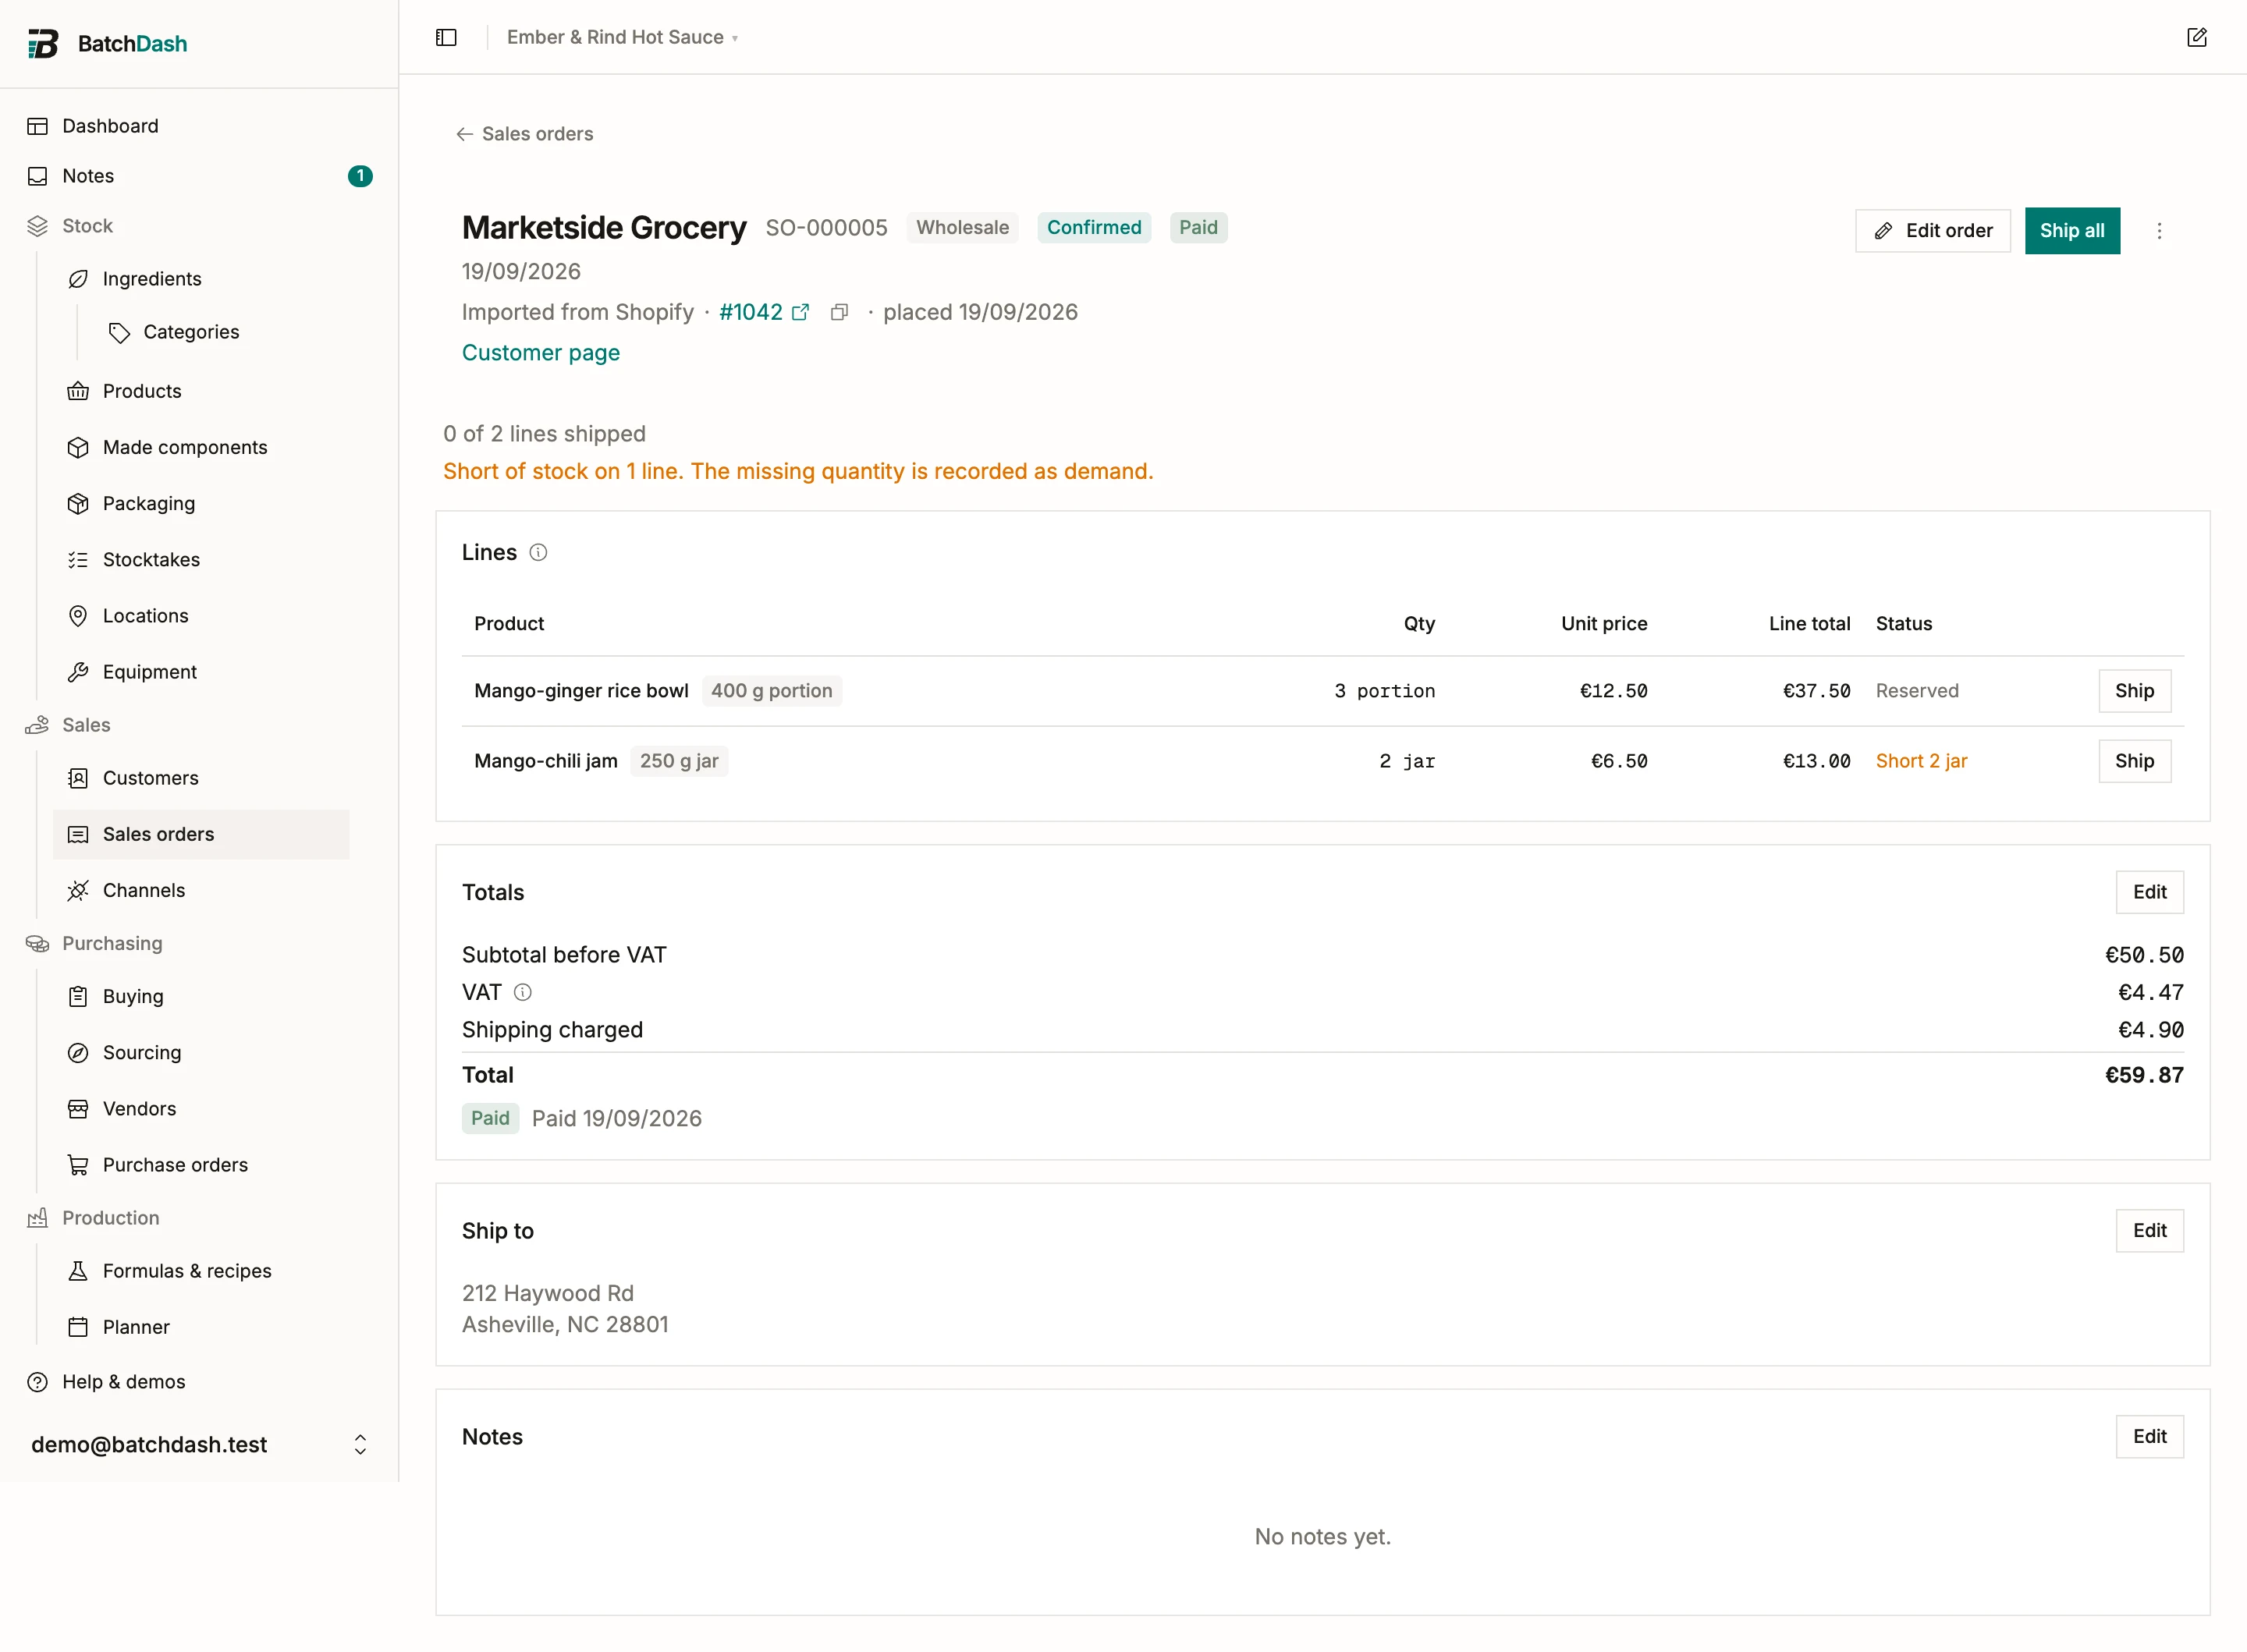Image resolution: width=2247 pixels, height=1652 pixels.
Task: Click the 250 g jar tag
Action: [679, 761]
